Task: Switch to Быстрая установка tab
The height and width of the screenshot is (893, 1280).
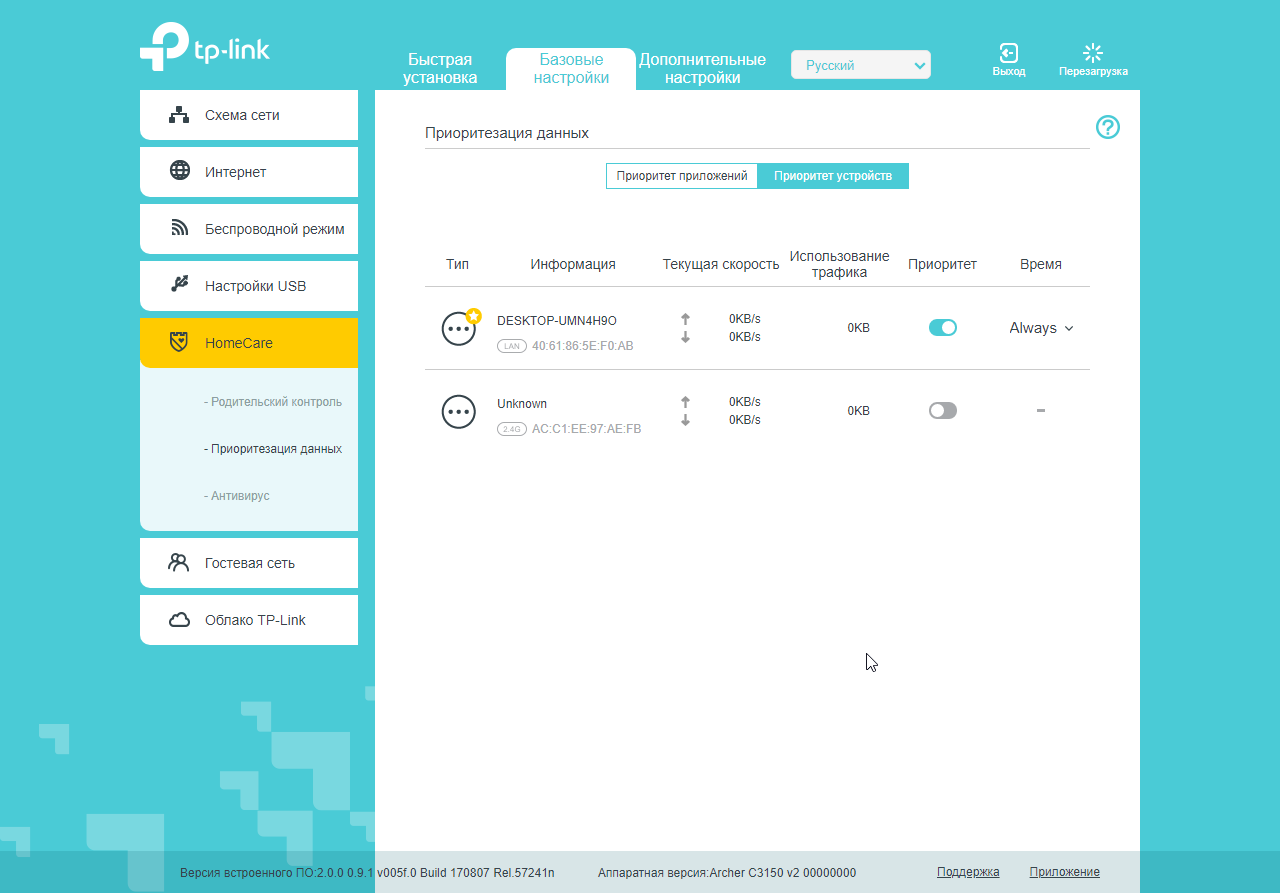Action: [440, 69]
